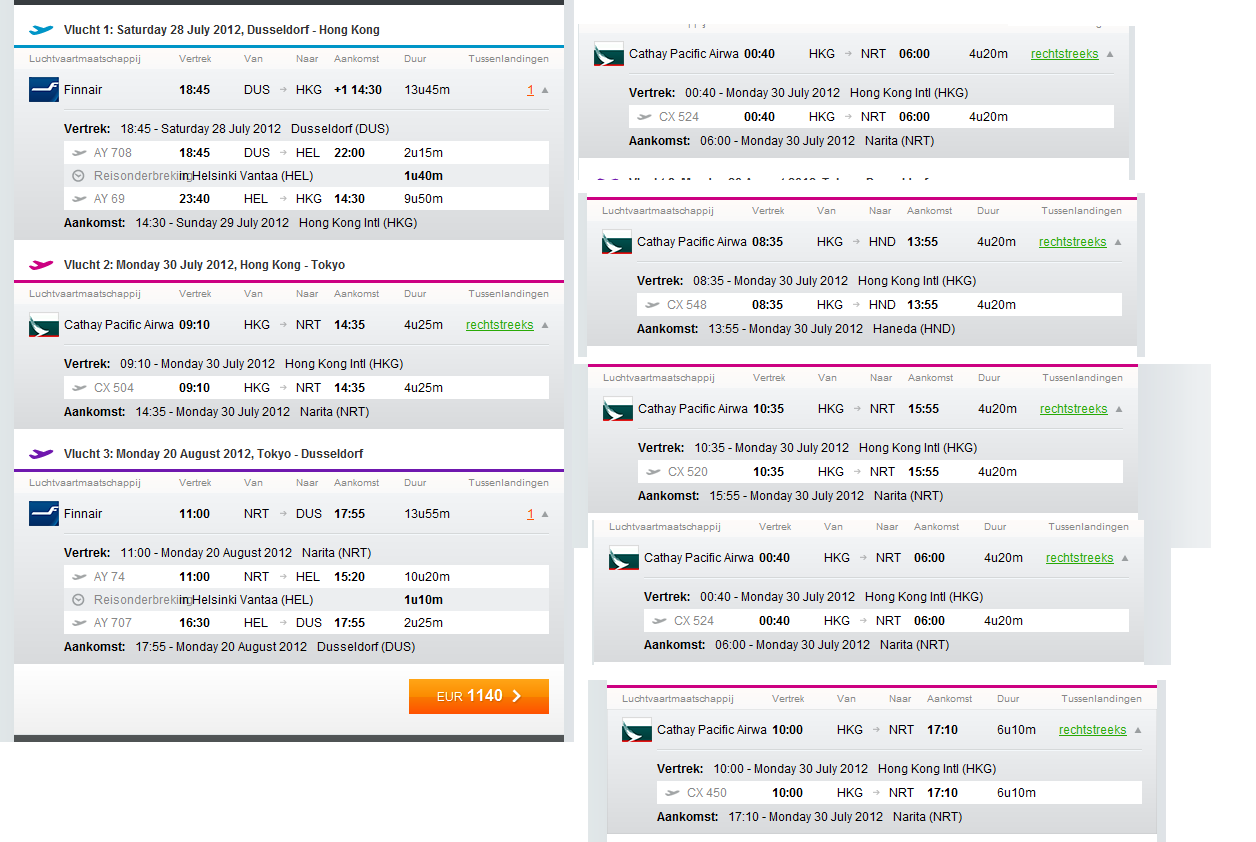Click flight number CX 450
1256x842 pixels.
[707, 793]
